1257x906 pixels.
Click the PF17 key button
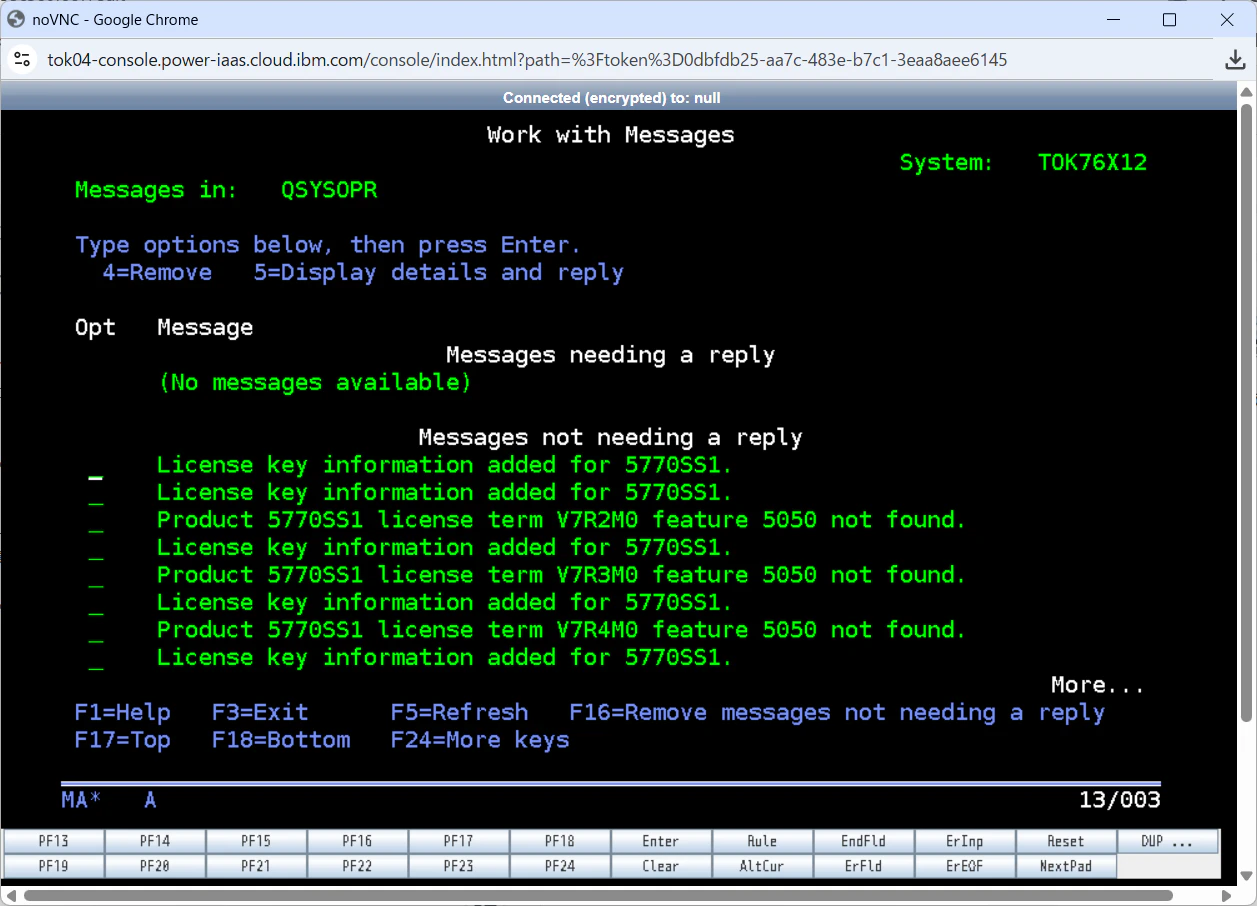[459, 841]
